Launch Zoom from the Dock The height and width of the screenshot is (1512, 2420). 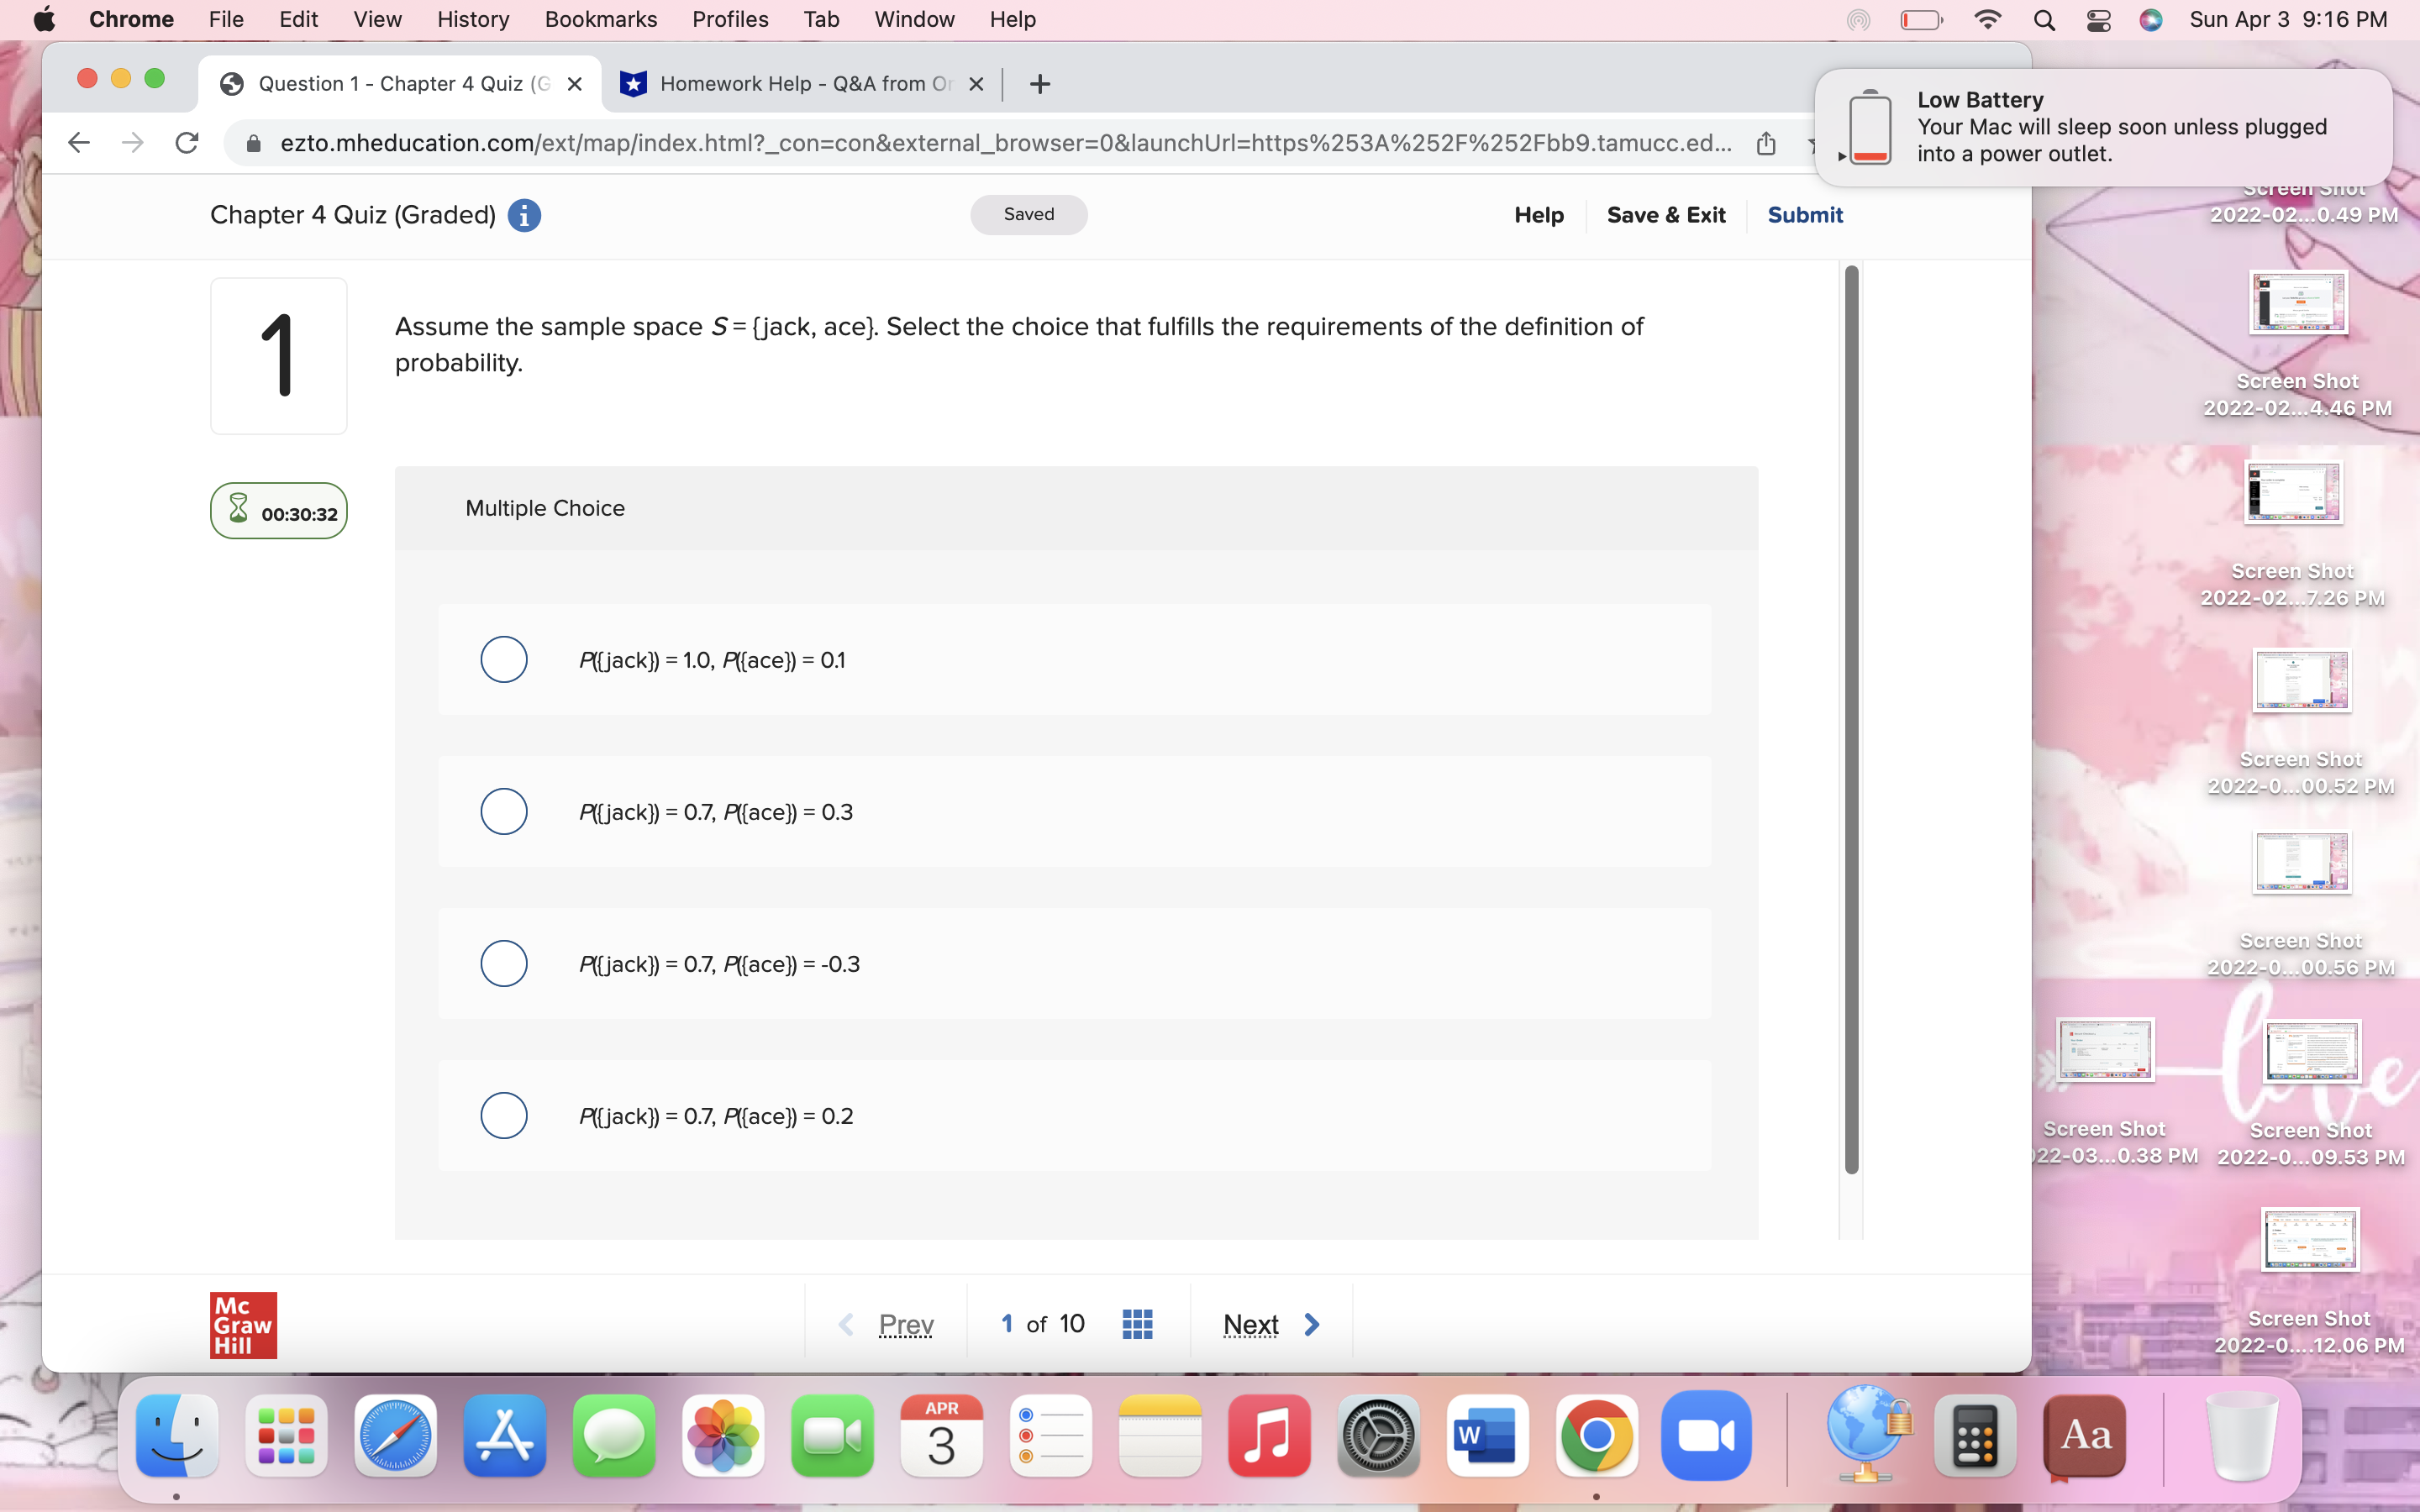(x=1708, y=1437)
